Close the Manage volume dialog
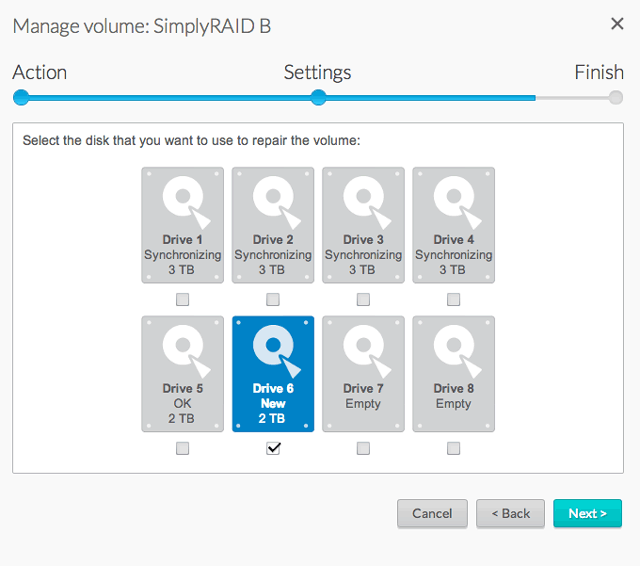This screenshot has height=566, width=640. click(617, 24)
